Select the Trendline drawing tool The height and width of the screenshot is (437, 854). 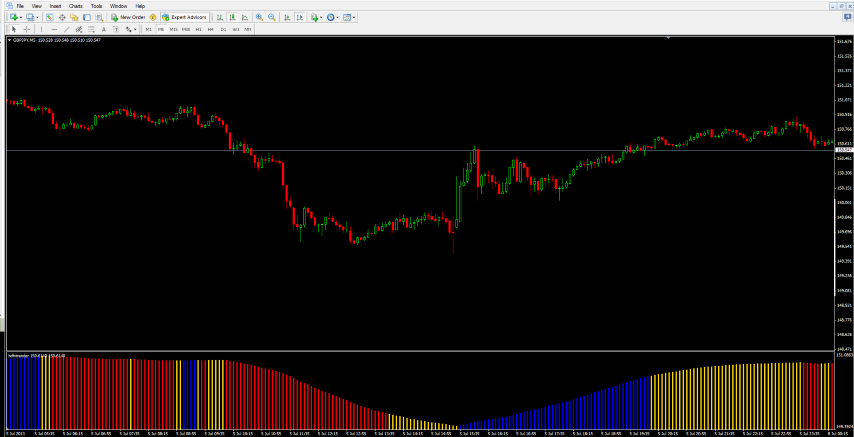pyautogui.click(x=66, y=29)
